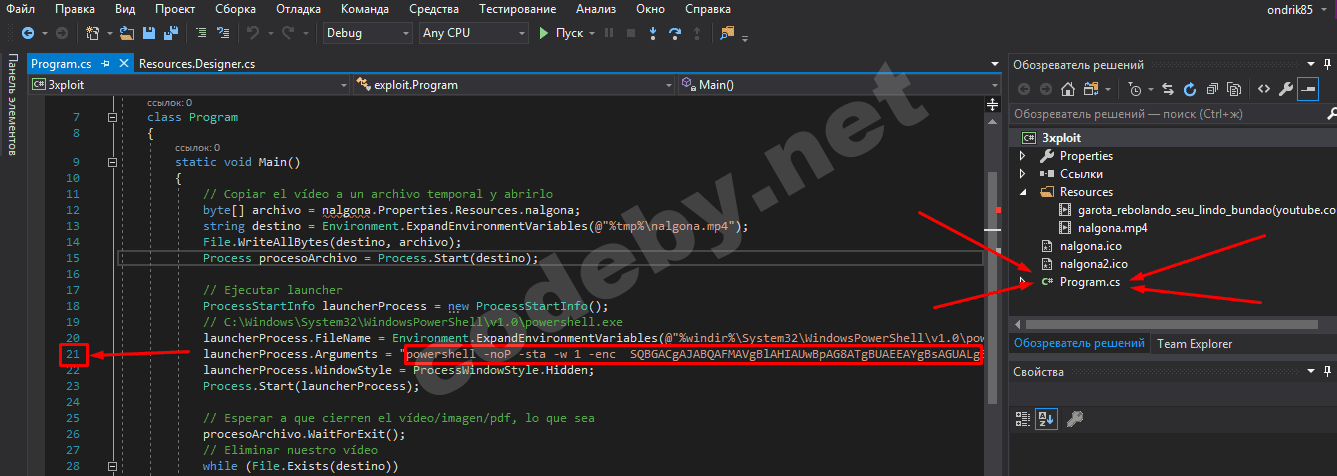This screenshot has height=476, width=1337.
Task: Click the Step Over debug icon
Action: [x=675, y=33]
